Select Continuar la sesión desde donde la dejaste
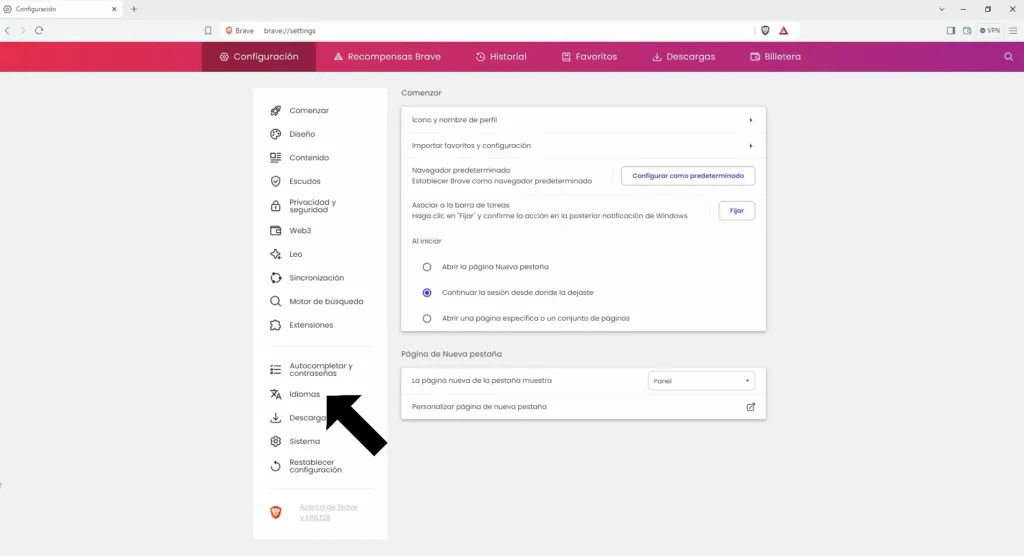This screenshot has width=1024, height=556. (426, 293)
